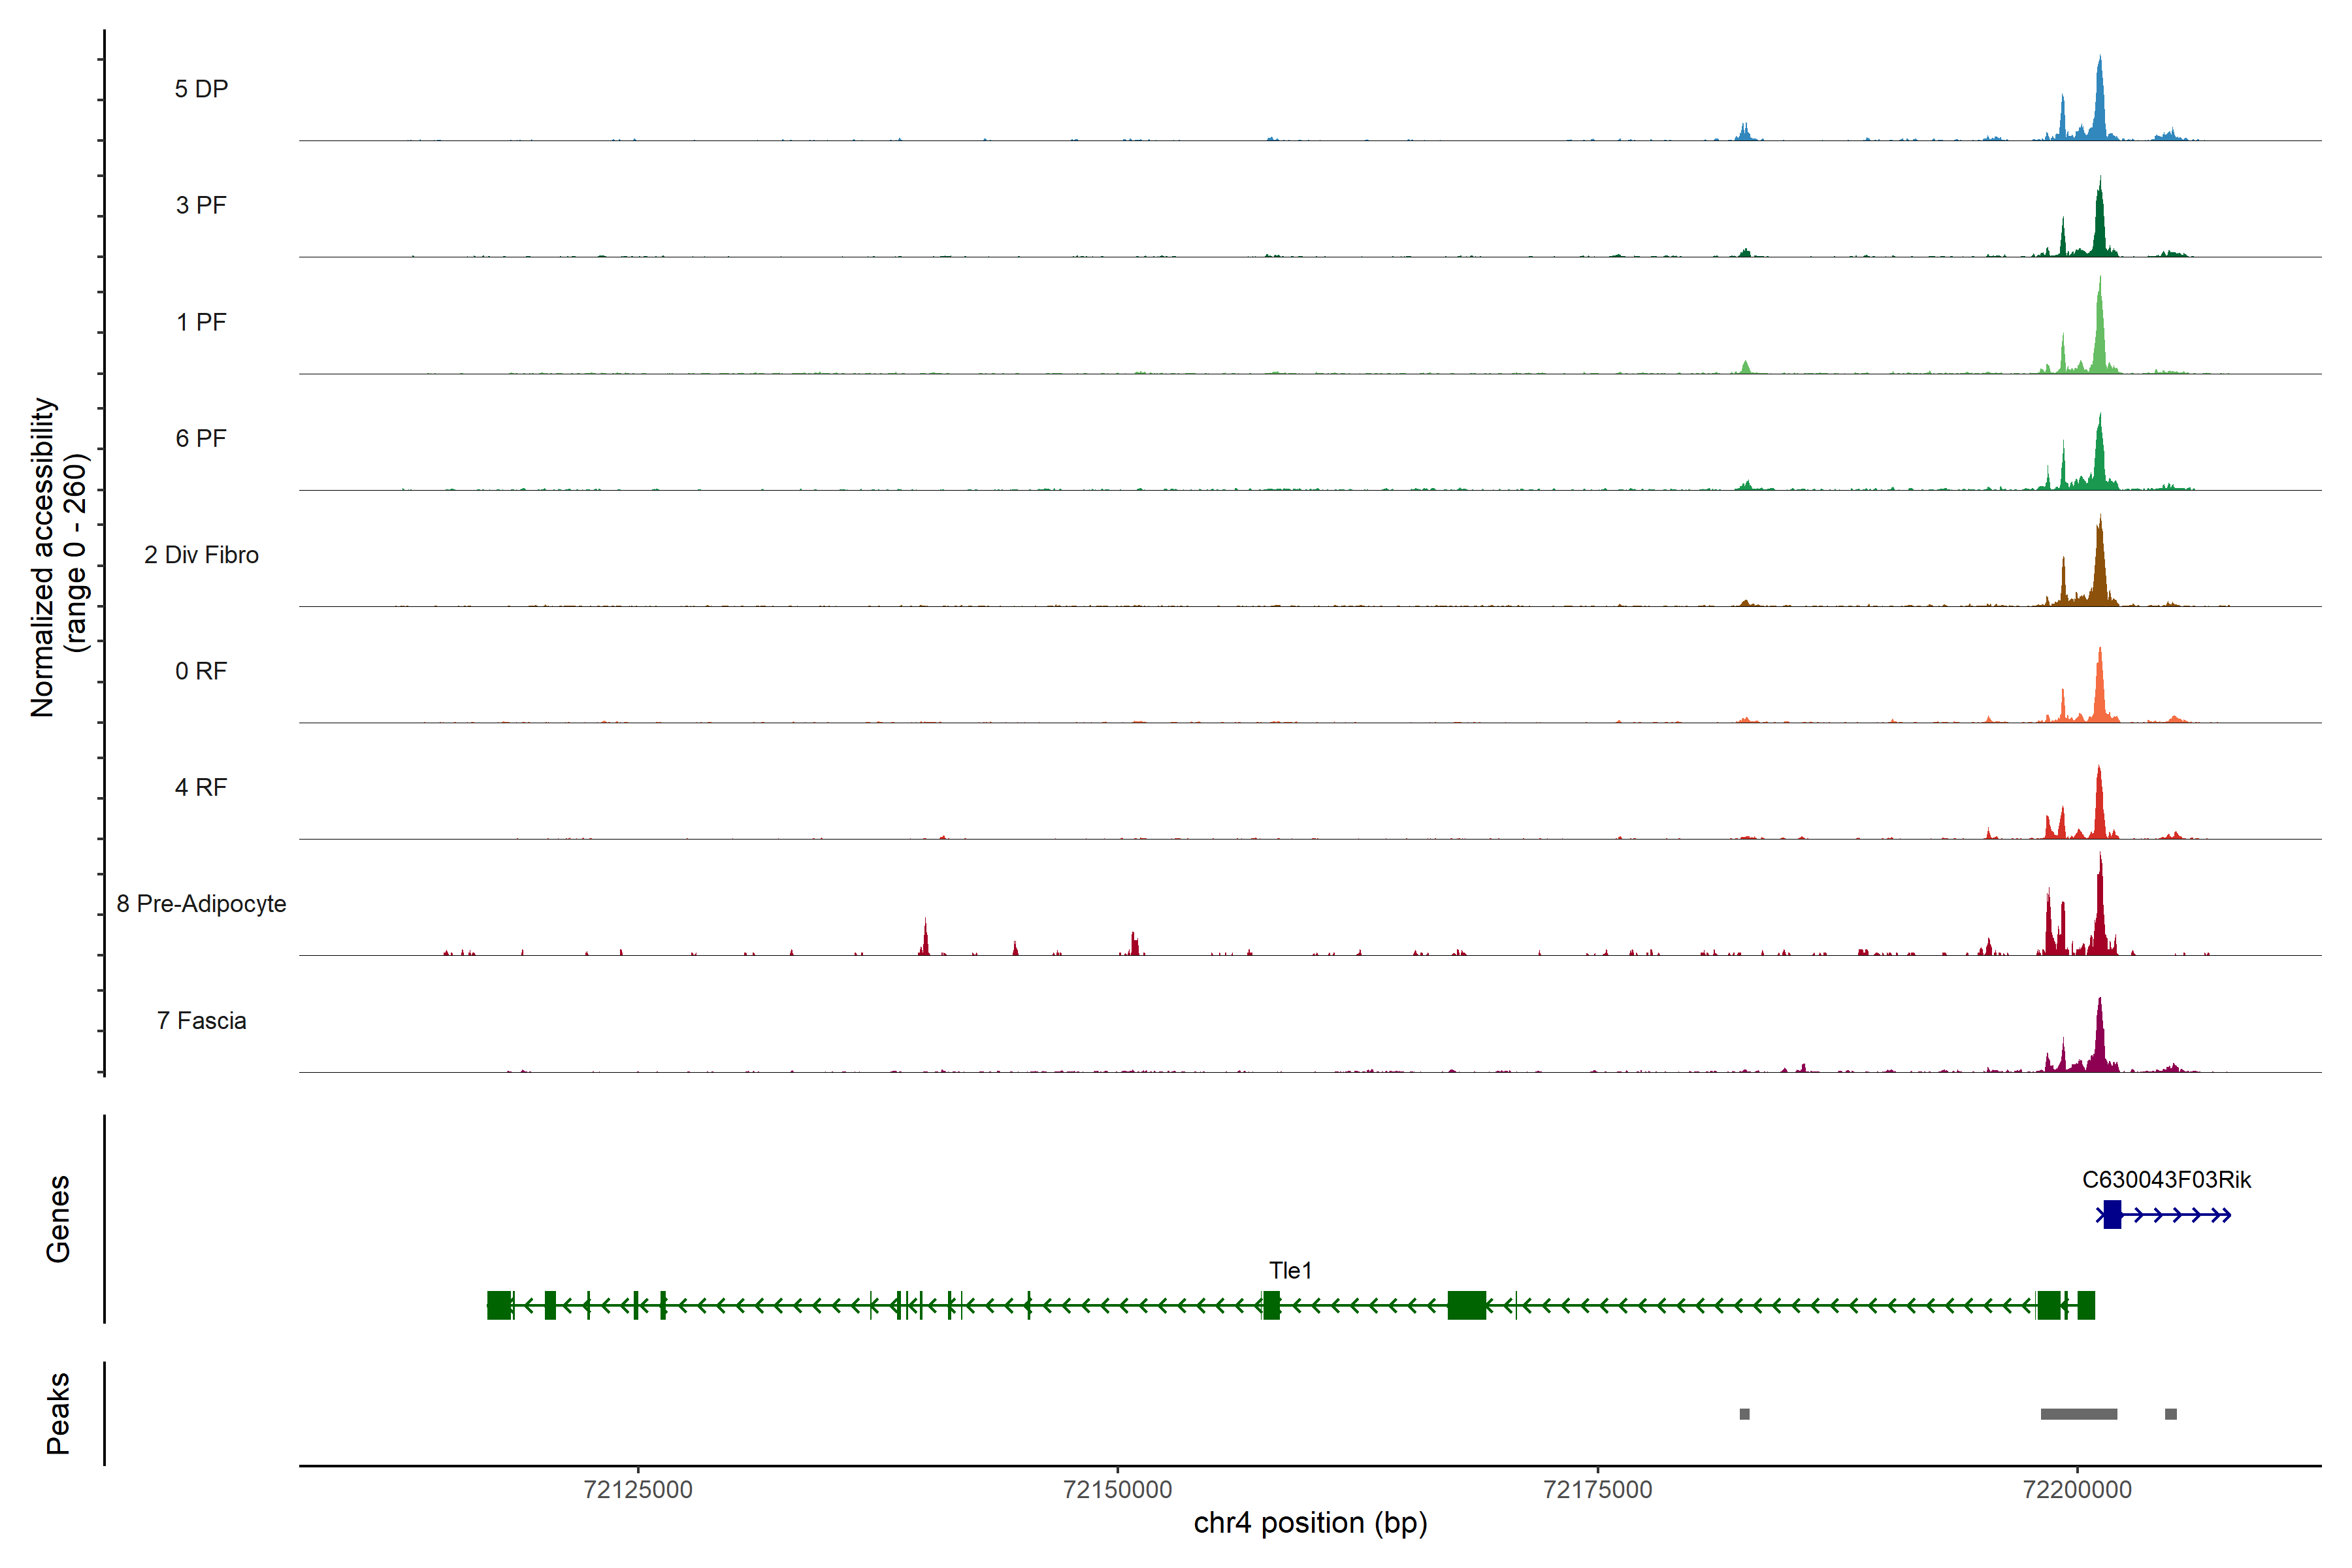Click the C630043F03Rik gene label
This screenshot has width=2352, height=1568.
pyautogui.click(x=2166, y=1179)
